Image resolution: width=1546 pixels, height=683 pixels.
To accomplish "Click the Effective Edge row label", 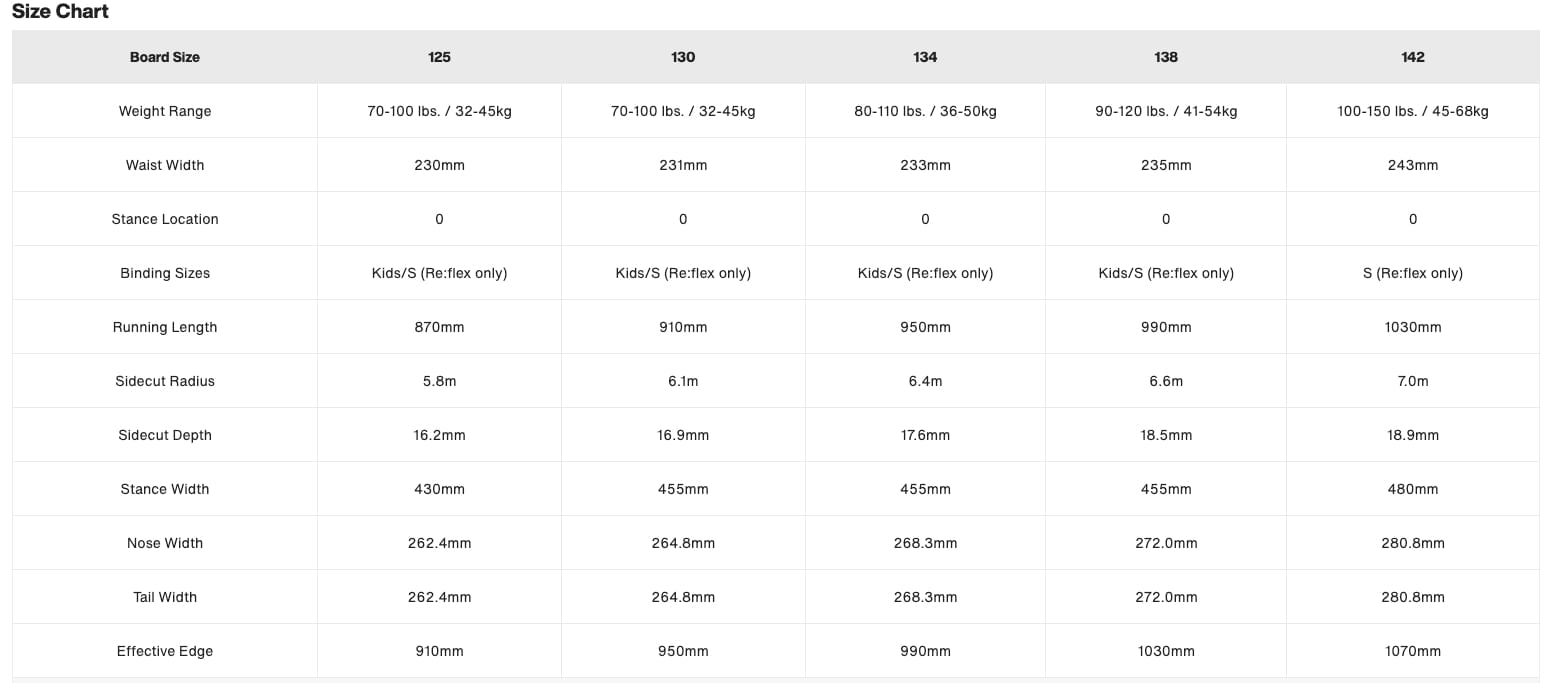I will pos(165,651).
